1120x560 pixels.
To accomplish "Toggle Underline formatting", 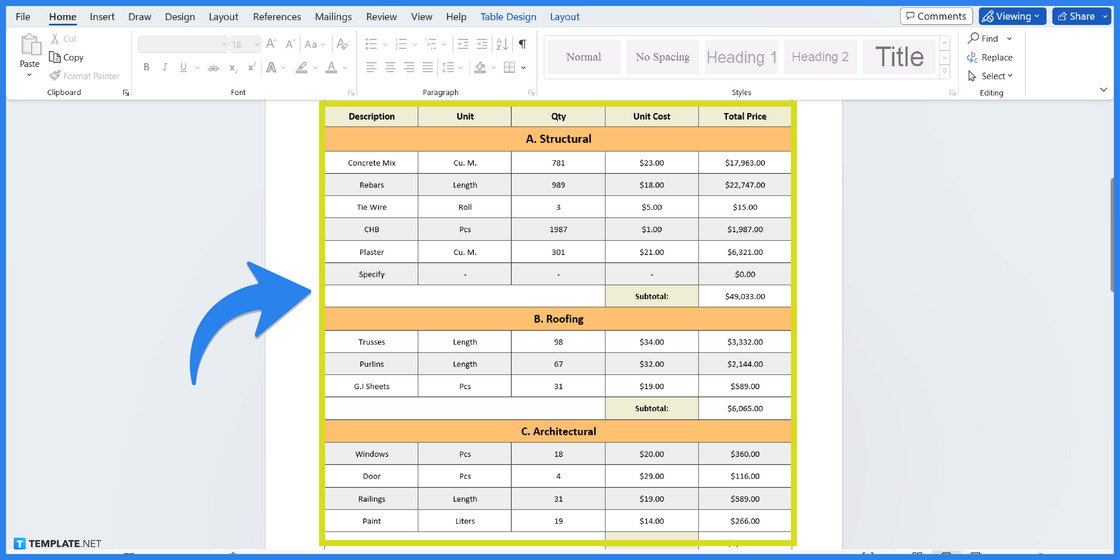I will click(x=184, y=67).
